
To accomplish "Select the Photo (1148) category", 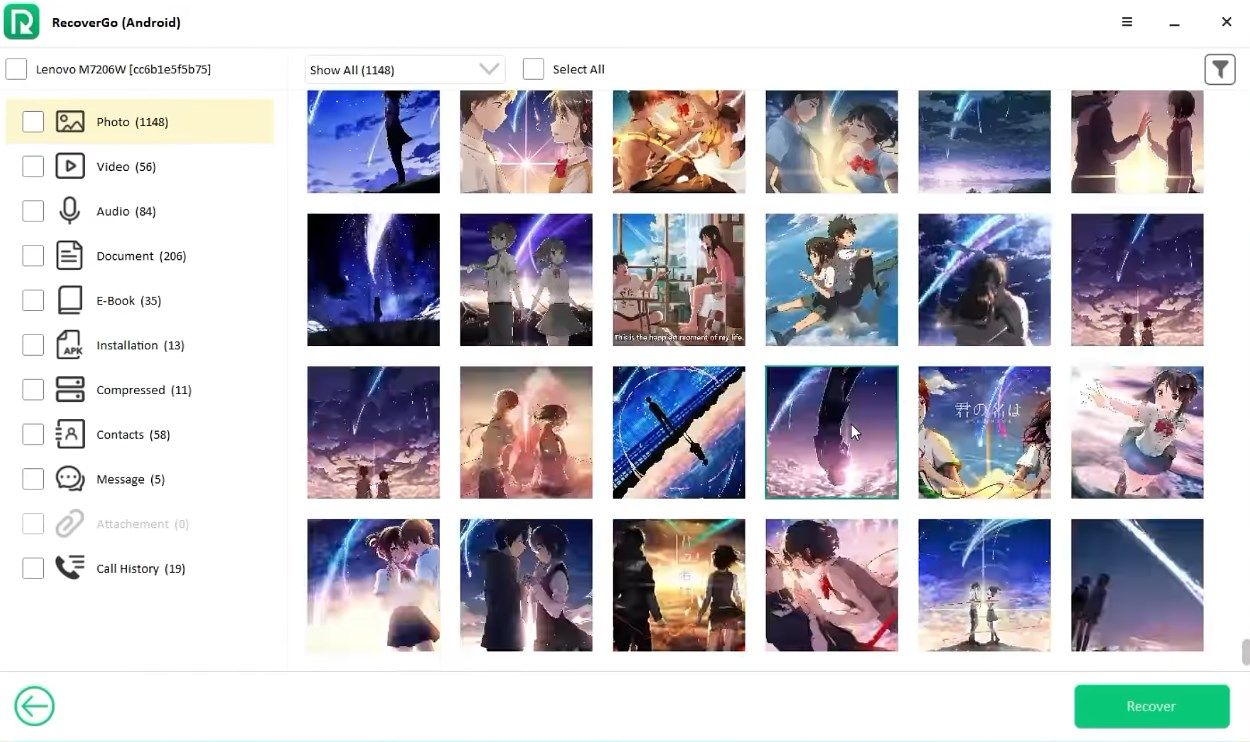I will [x=140, y=122].
